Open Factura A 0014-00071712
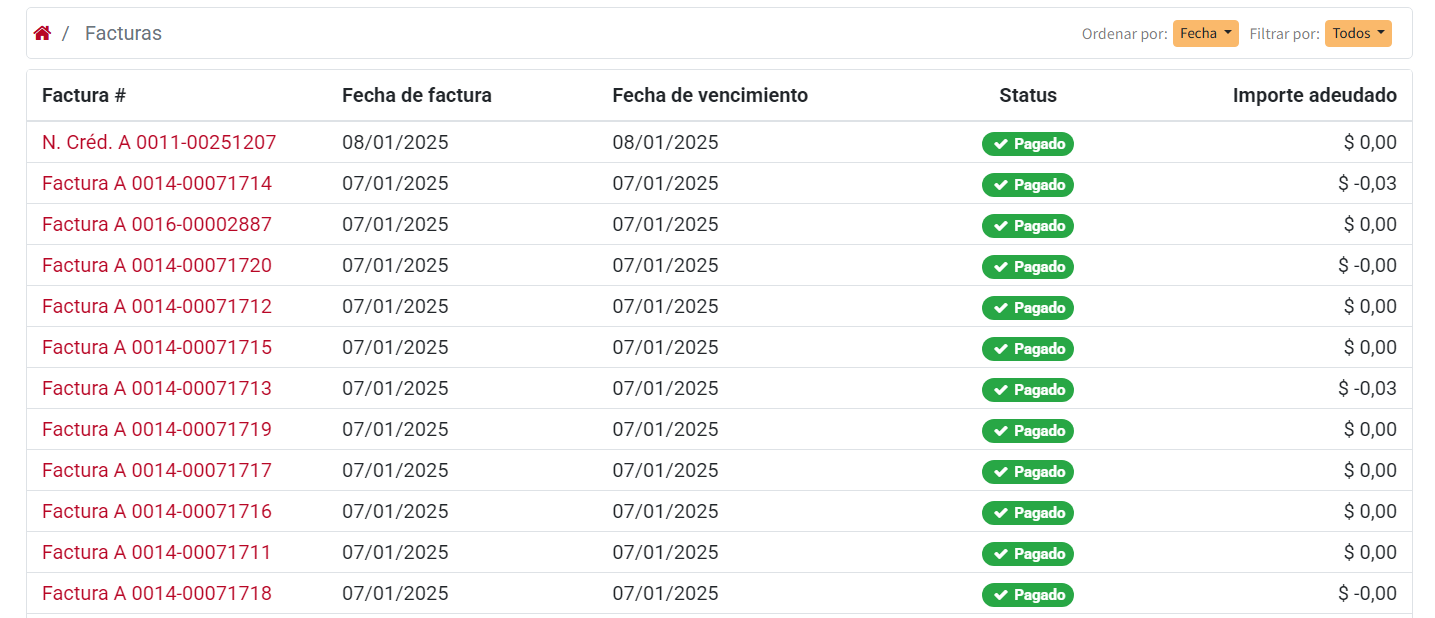This screenshot has width=1435, height=618. [x=156, y=306]
